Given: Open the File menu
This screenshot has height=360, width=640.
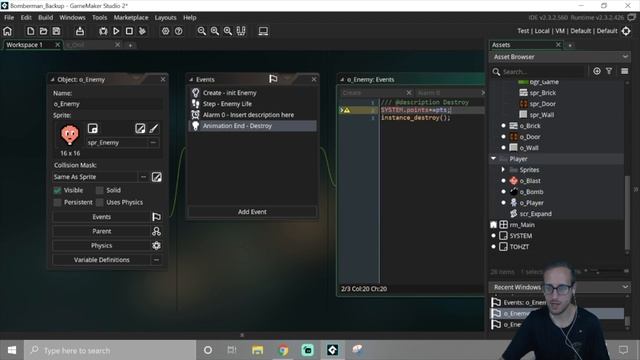Looking at the screenshot, I should [x=9, y=18].
